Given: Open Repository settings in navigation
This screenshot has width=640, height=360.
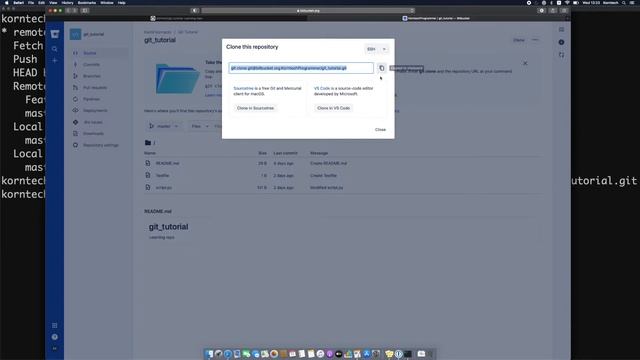Looking at the screenshot, I should [x=100, y=145].
